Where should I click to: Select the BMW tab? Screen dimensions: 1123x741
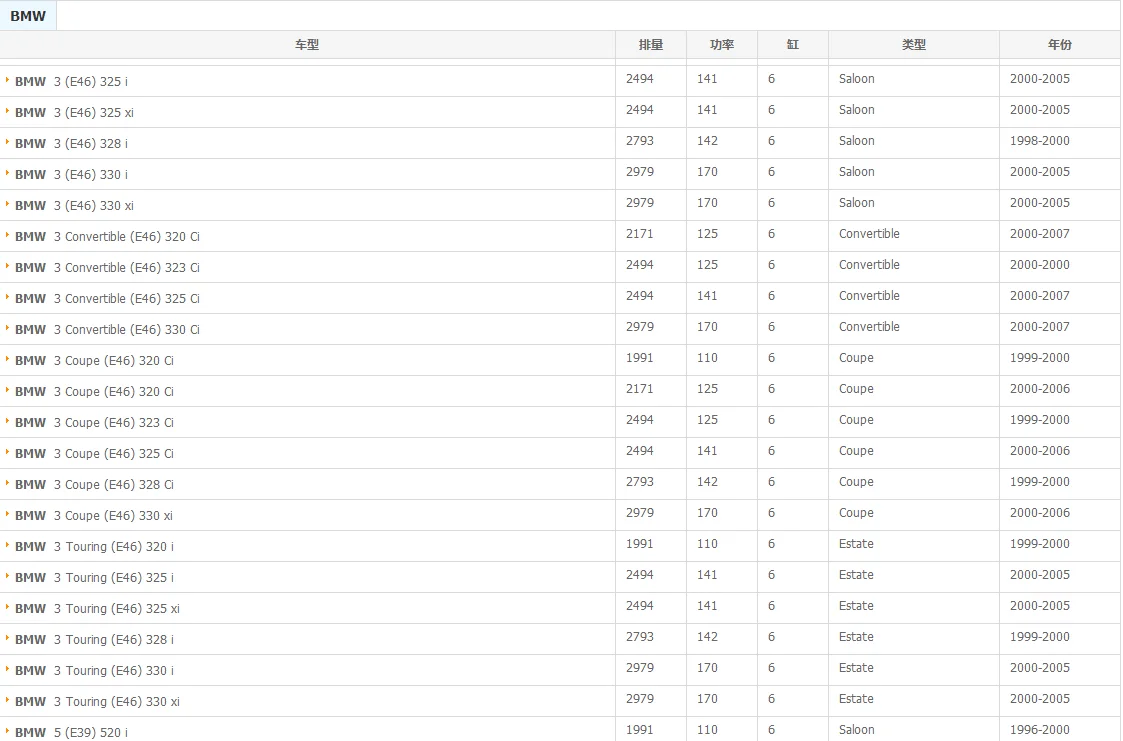tap(28, 16)
